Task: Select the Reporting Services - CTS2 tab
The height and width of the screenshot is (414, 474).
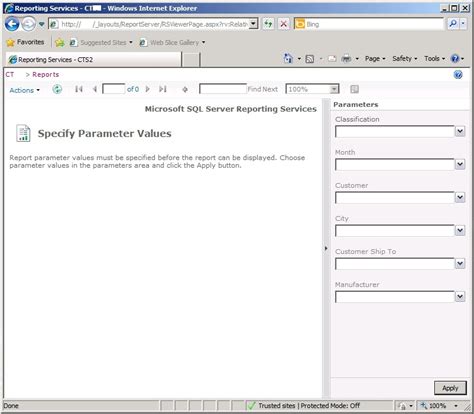Action: point(94,60)
